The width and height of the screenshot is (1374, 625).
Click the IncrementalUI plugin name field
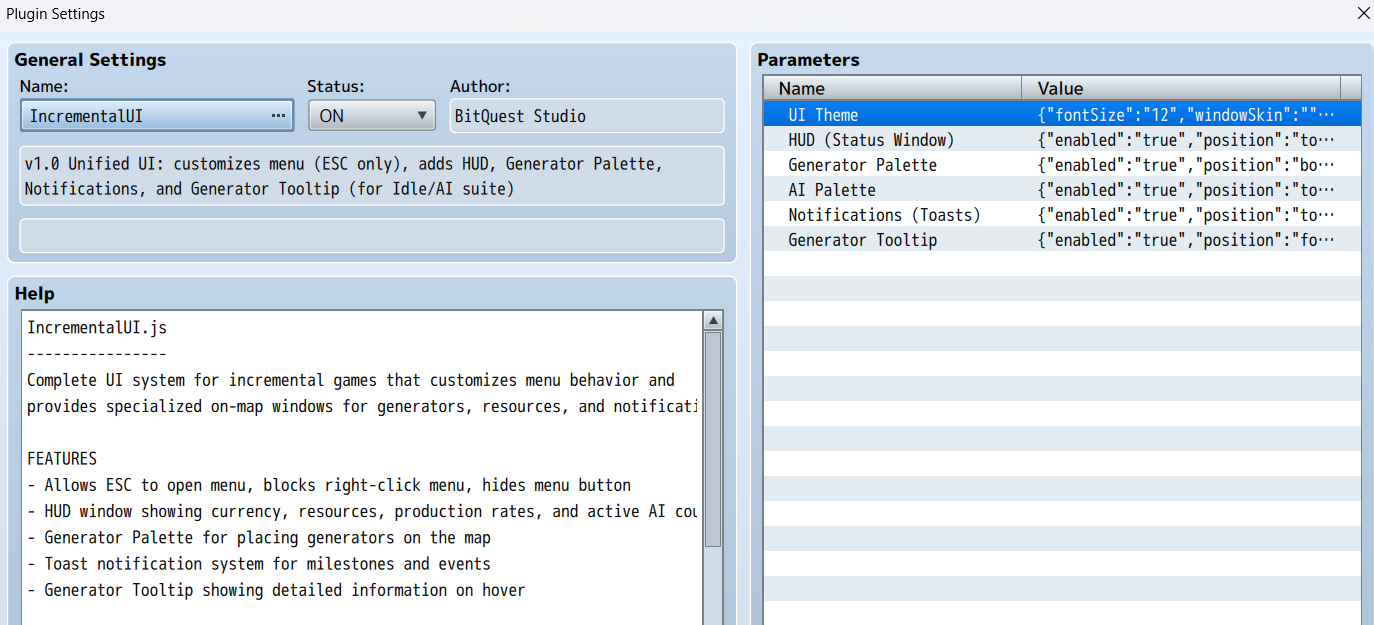(145, 116)
